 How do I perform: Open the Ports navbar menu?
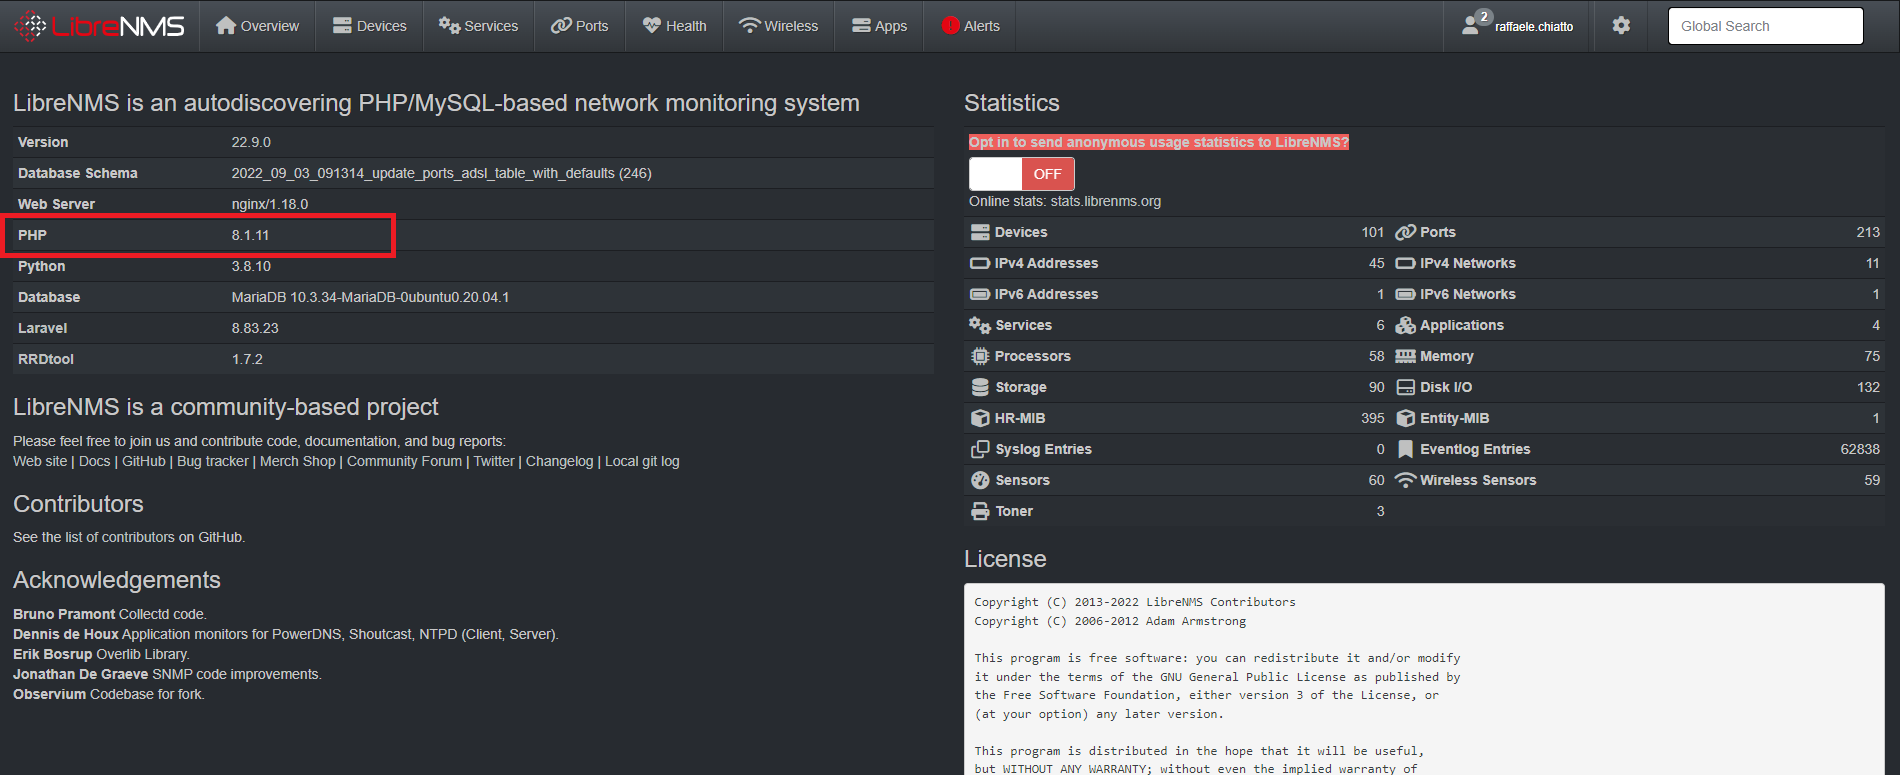pyautogui.click(x=580, y=26)
